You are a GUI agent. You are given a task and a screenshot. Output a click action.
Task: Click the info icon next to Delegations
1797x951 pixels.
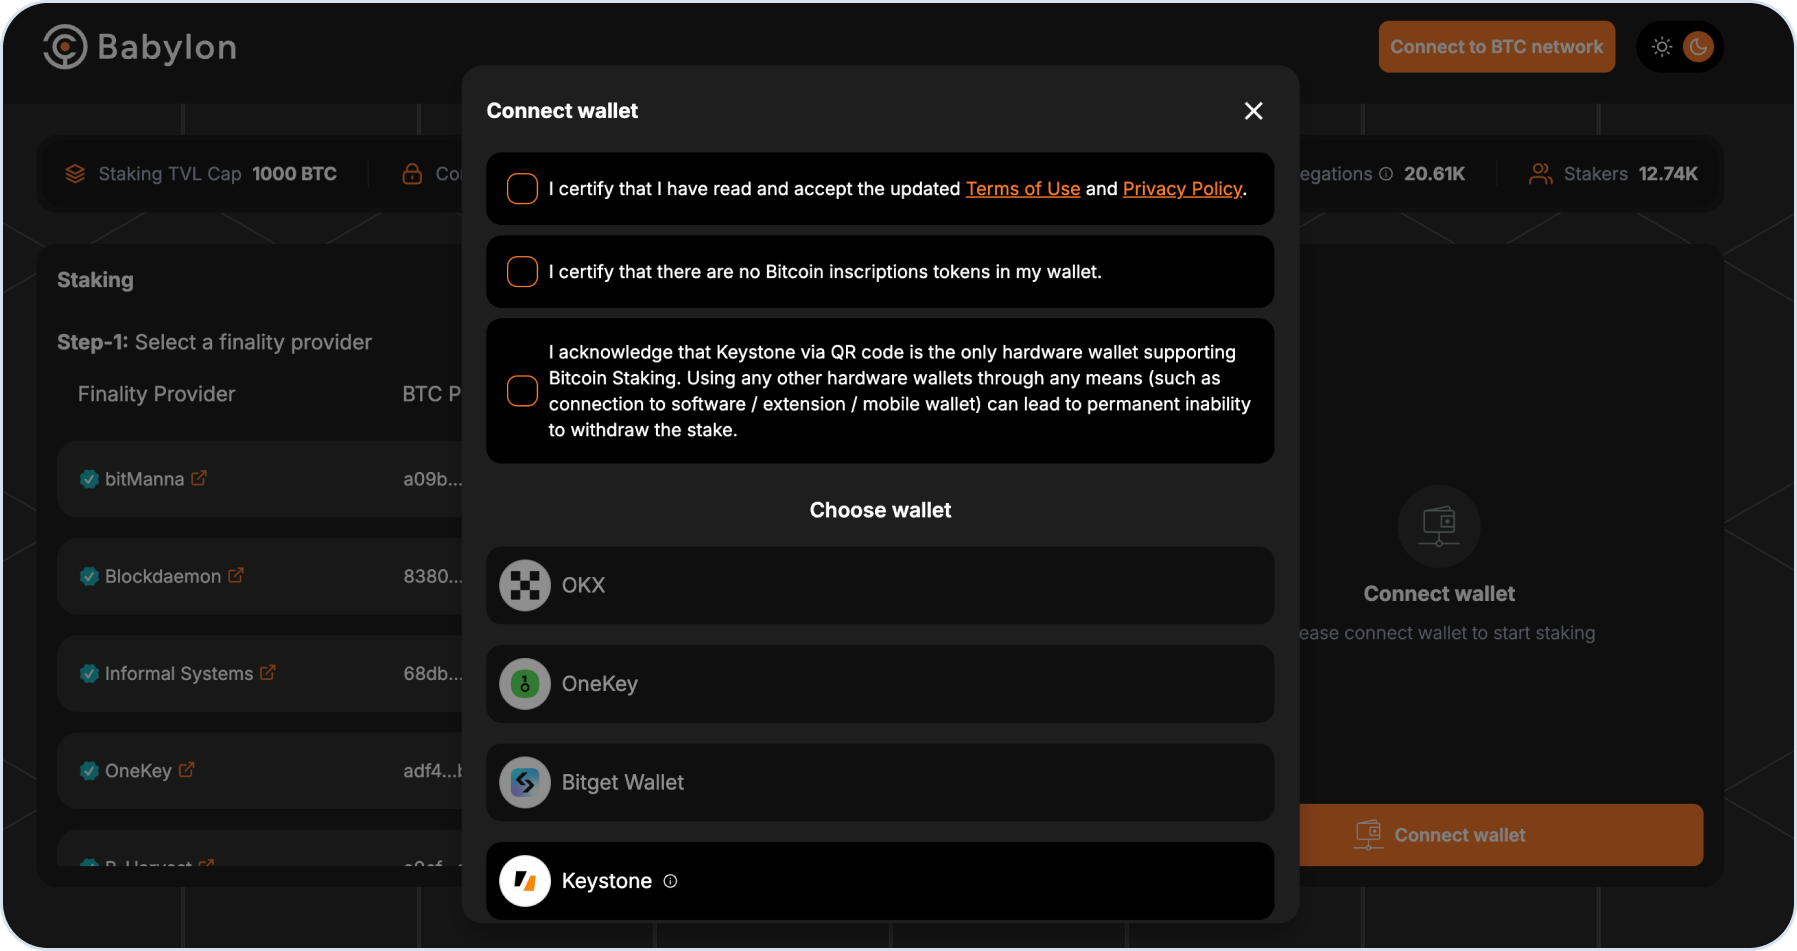(x=1386, y=174)
